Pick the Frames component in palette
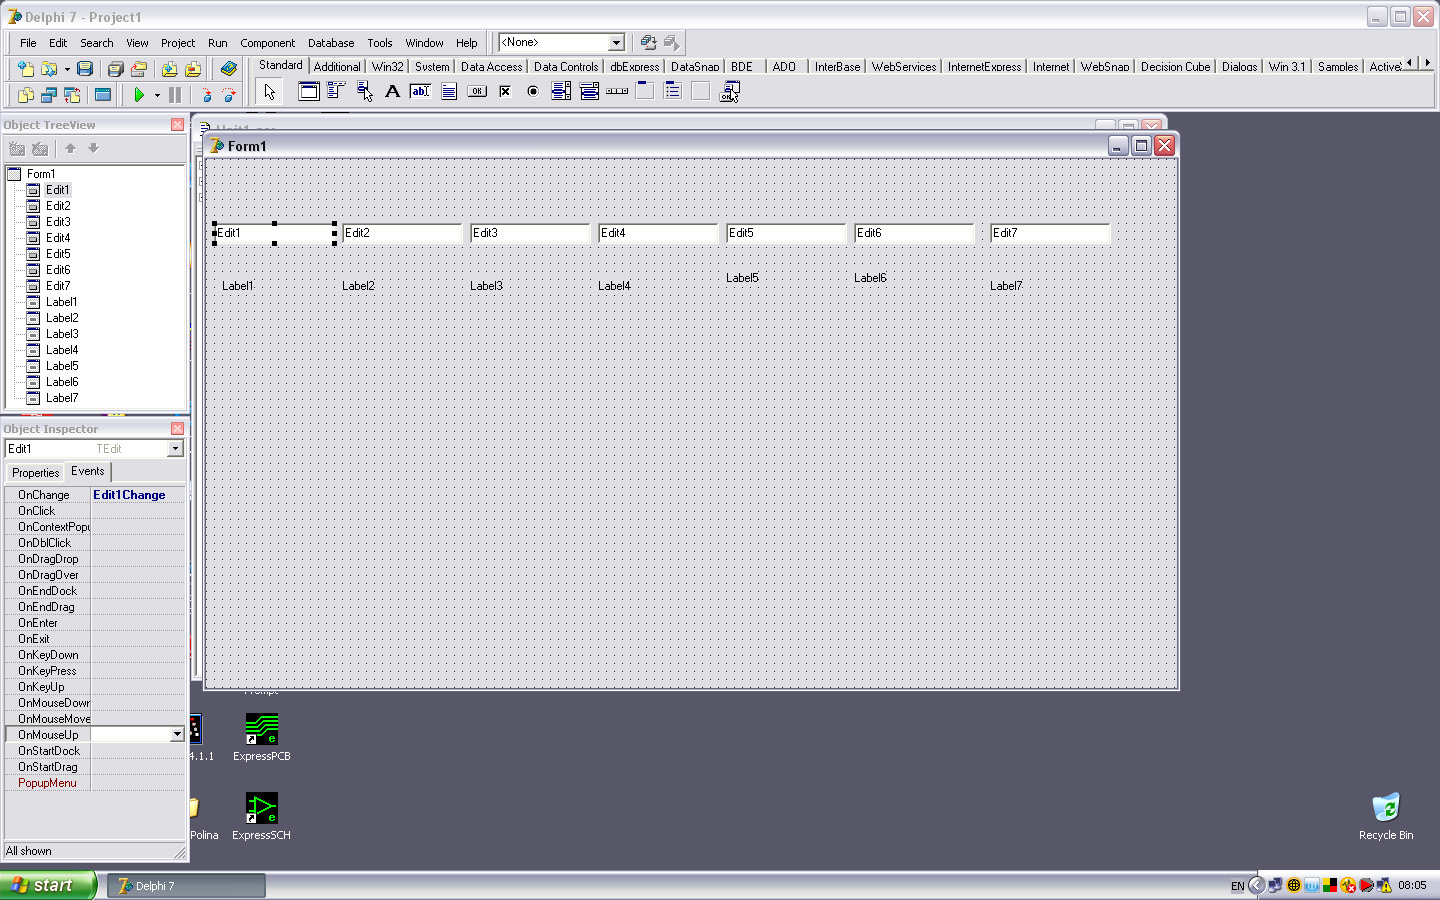 coord(309,91)
